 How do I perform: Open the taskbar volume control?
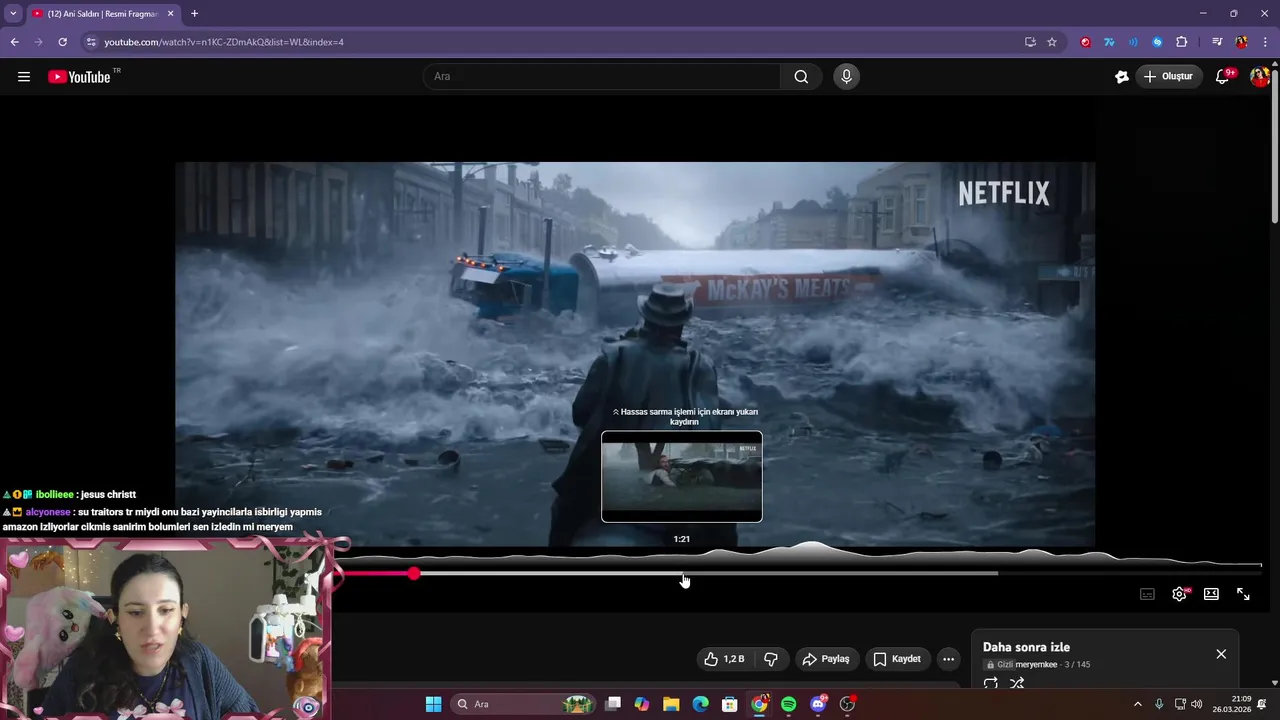[1197, 704]
